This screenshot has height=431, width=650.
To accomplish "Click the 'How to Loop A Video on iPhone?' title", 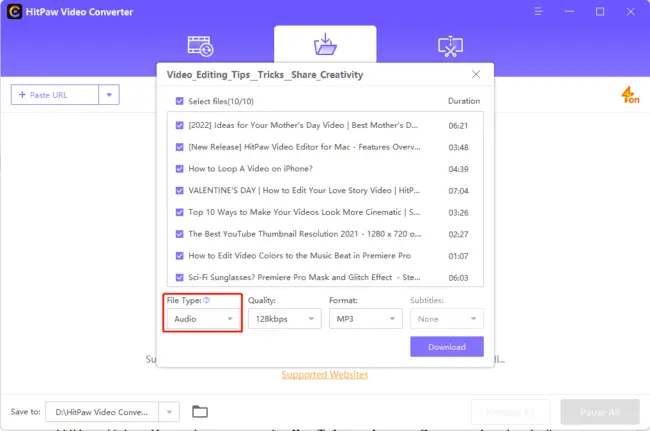I will pyautogui.click(x=250, y=169).
